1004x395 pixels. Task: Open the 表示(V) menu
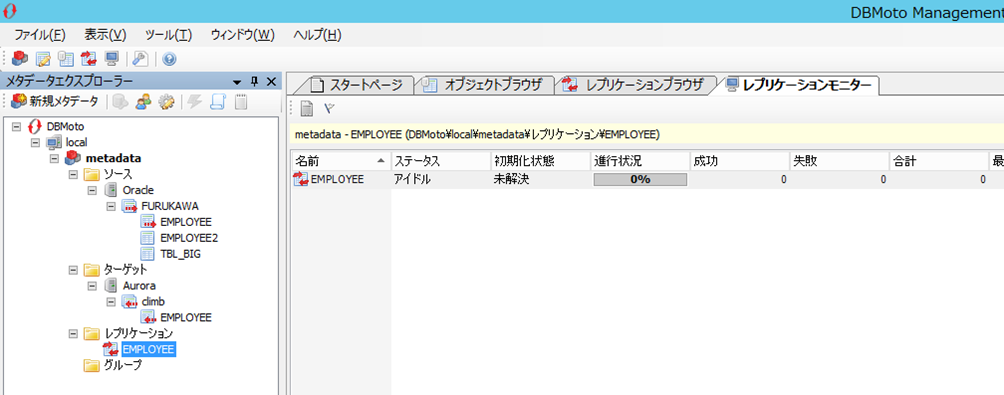[105, 35]
